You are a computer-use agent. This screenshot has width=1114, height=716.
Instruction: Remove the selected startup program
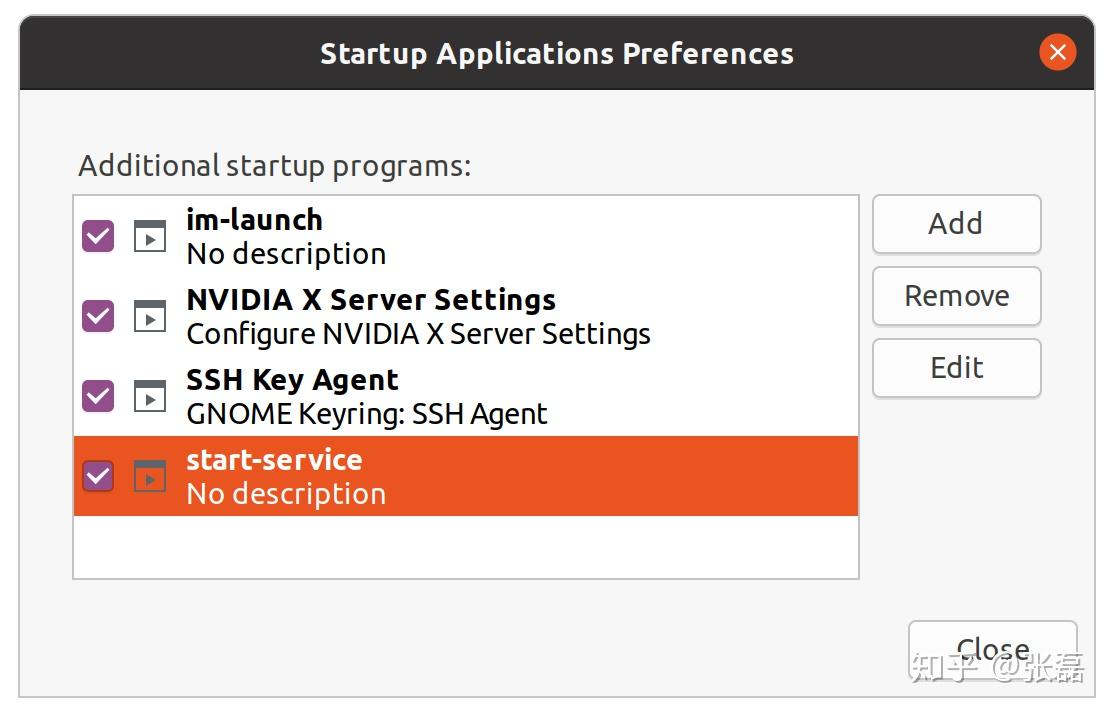956,296
